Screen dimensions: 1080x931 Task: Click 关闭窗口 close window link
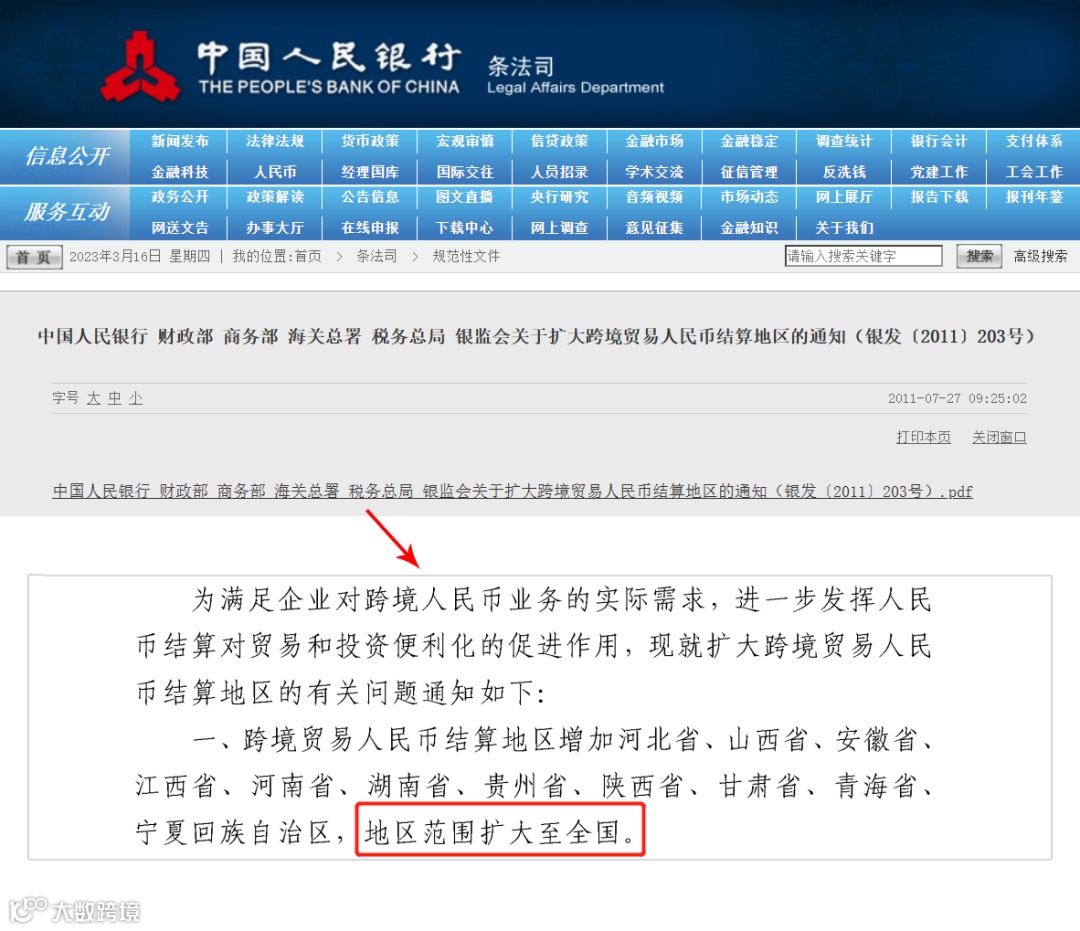coord(999,437)
